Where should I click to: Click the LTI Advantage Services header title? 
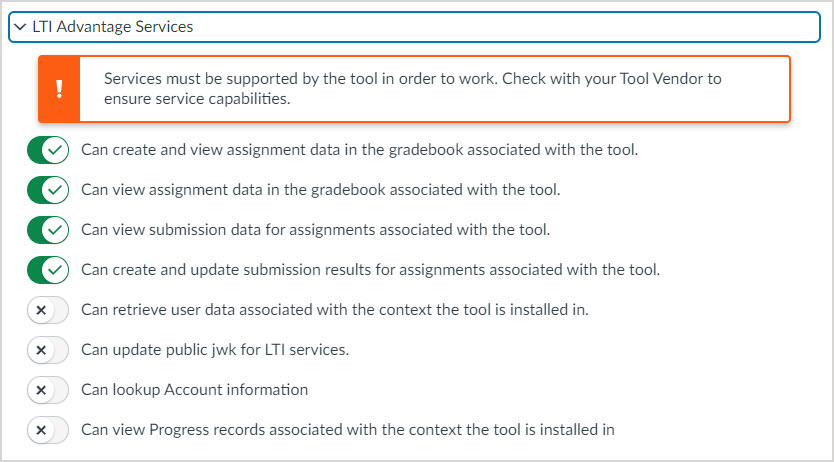pyautogui.click(x=112, y=27)
